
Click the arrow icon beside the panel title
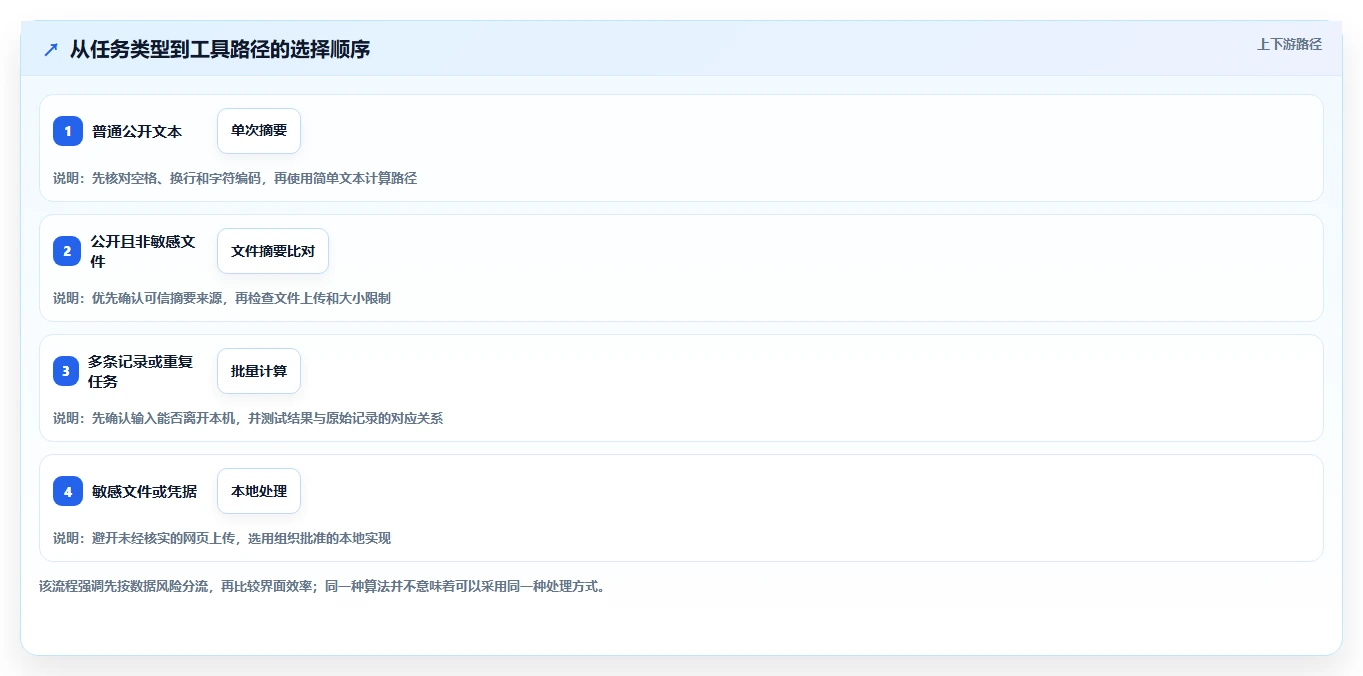51,49
